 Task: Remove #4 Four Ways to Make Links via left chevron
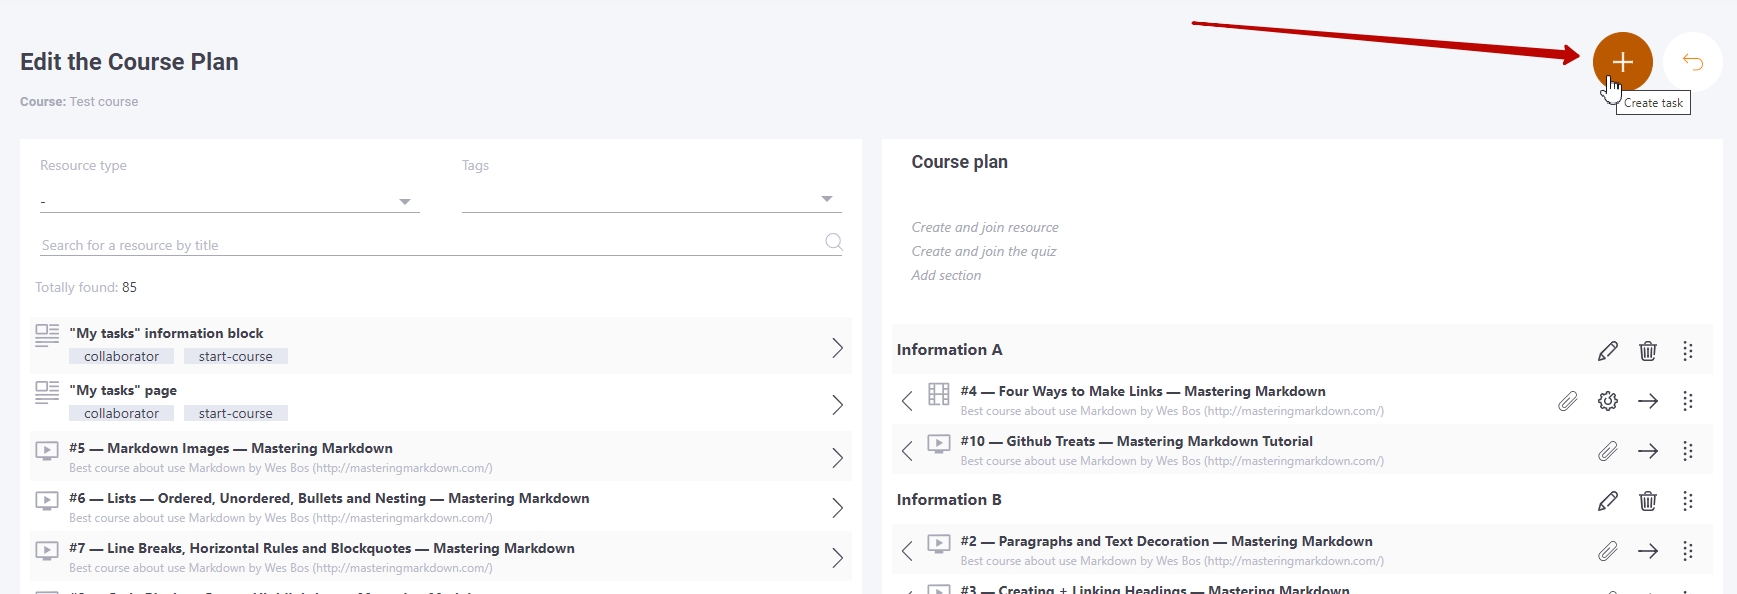(x=907, y=401)
